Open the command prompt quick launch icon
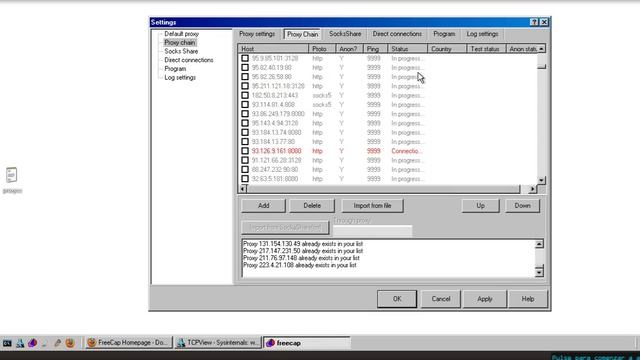 [7, 343]
